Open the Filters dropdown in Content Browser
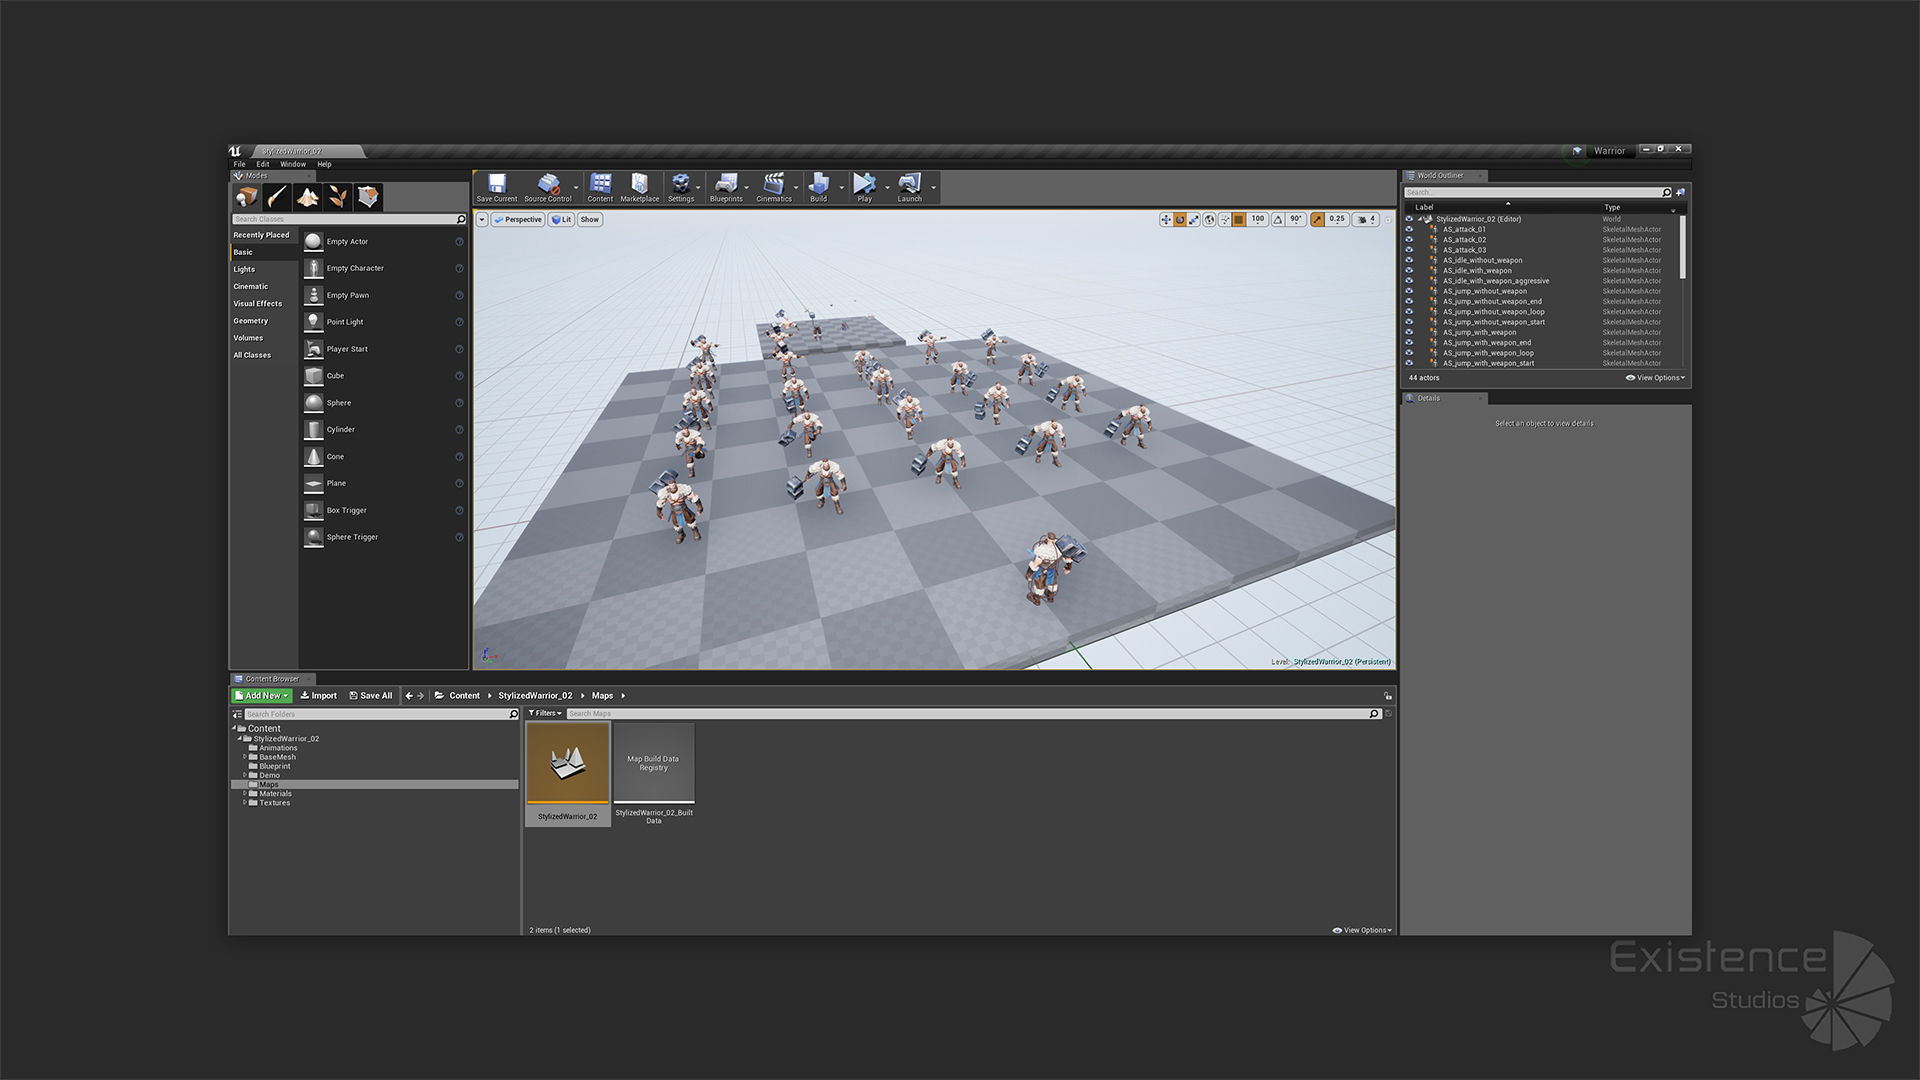Image resolution: width=1920 pixels, height=1080 pixels. 545,713
